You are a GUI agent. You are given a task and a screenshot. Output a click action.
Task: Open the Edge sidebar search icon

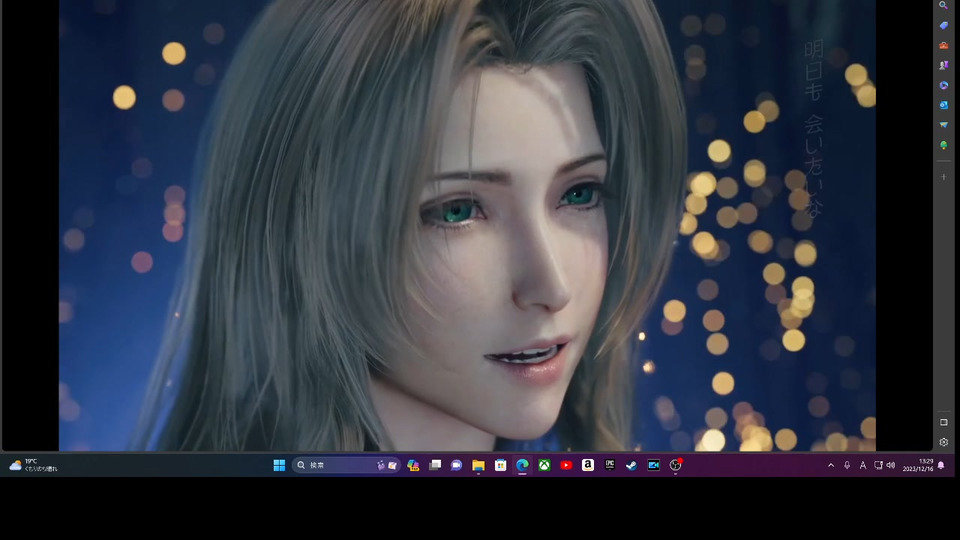[x=943, y=6]
